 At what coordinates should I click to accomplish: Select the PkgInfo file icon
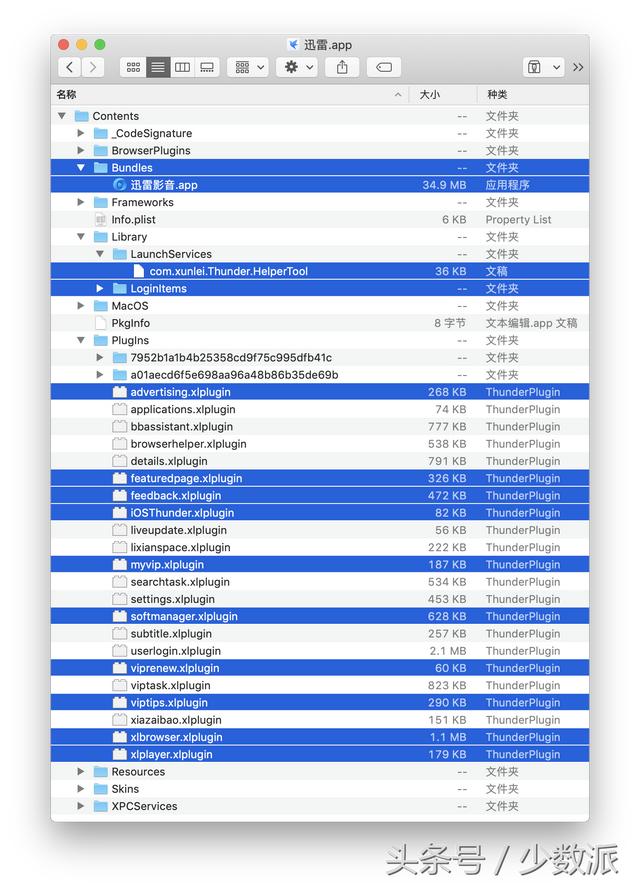pyautogui.click(x=100, y=323)
